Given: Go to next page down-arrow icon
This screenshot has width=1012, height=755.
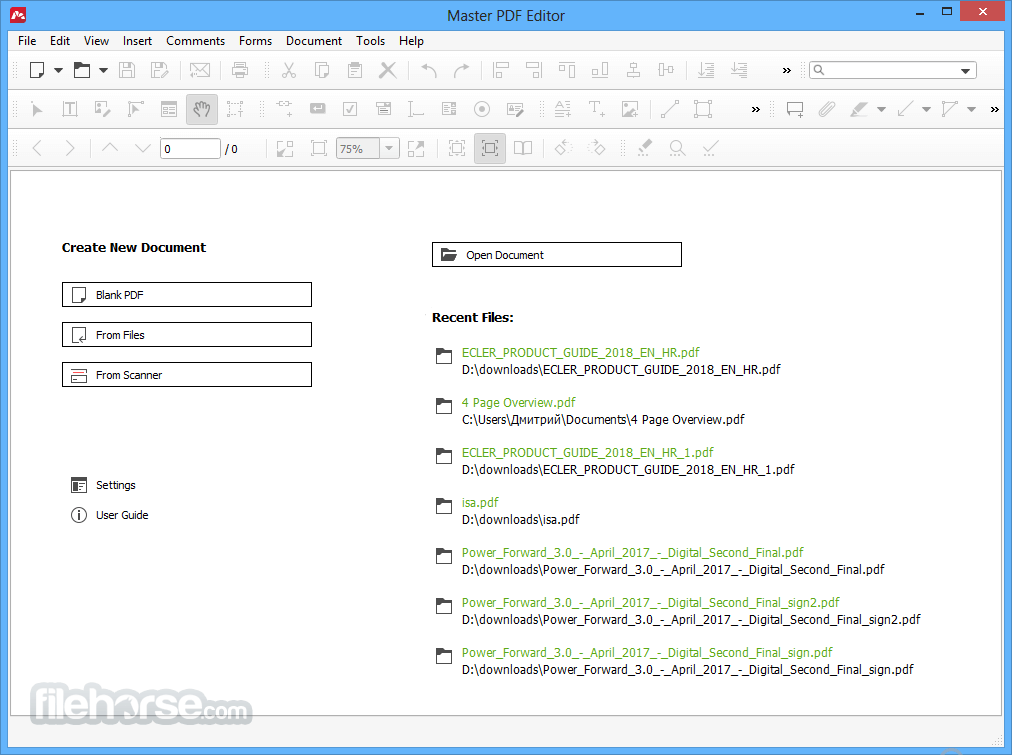Looking at the screenshot, I should coord(143,148).
